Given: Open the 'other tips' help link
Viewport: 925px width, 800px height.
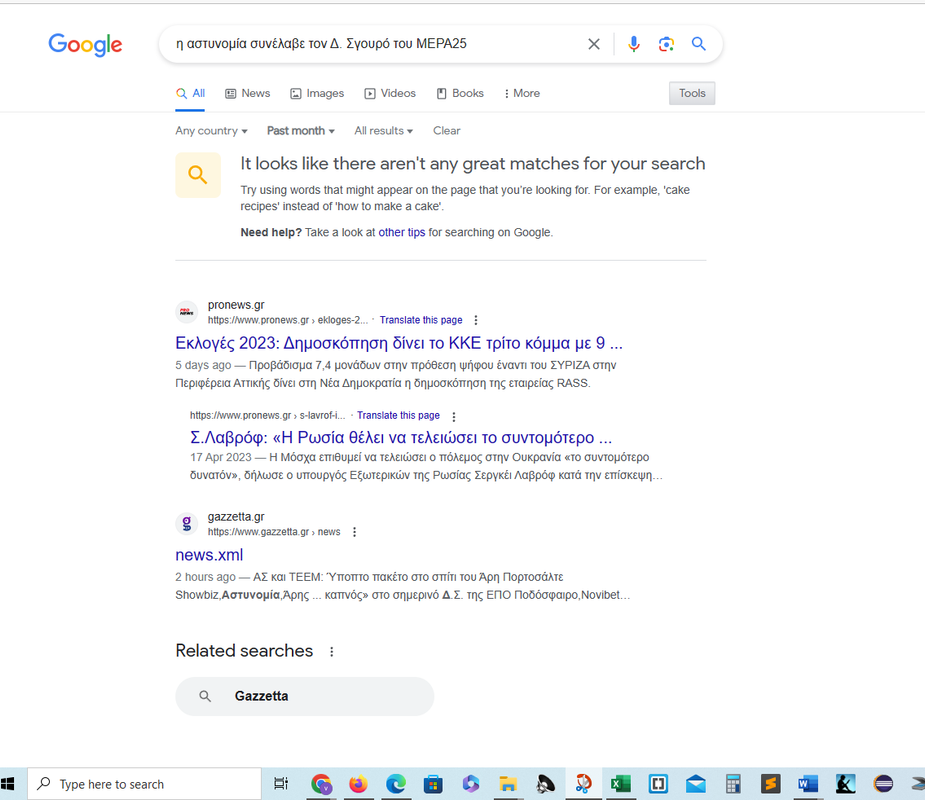Looking at the screenshot, I should tap(402, 232).
